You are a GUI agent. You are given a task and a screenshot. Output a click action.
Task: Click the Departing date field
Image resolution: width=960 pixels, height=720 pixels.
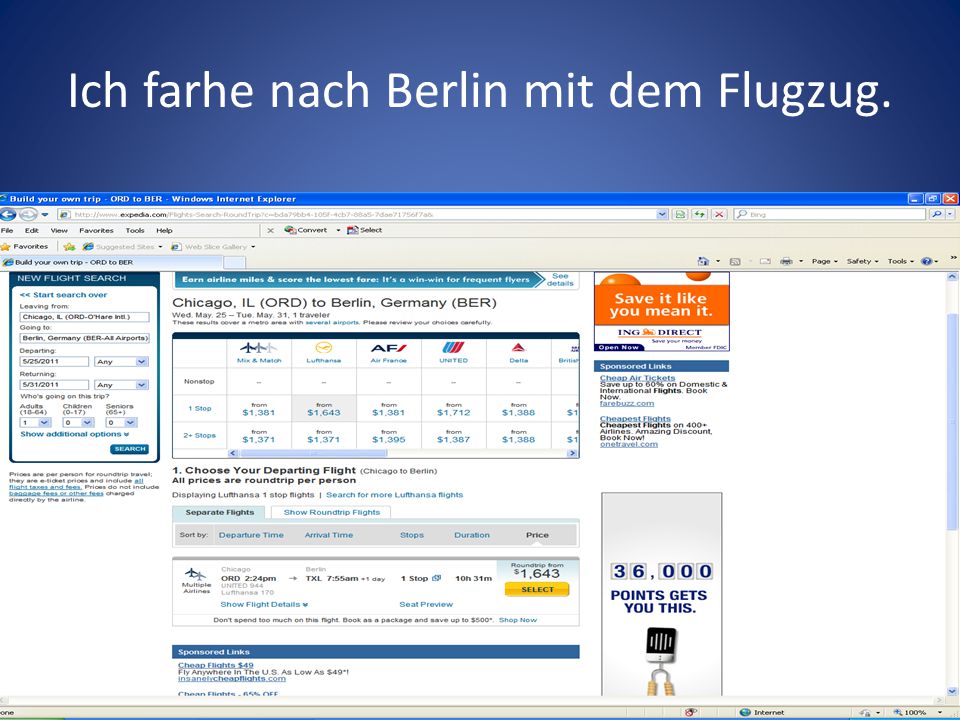tap(54, 362)
